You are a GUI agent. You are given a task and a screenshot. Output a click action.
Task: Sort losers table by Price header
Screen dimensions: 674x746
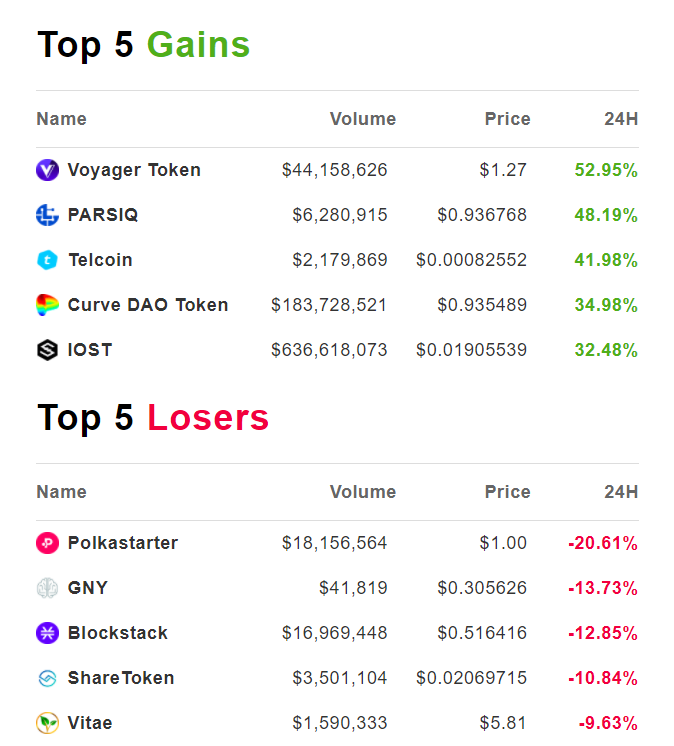pos(507,492)
